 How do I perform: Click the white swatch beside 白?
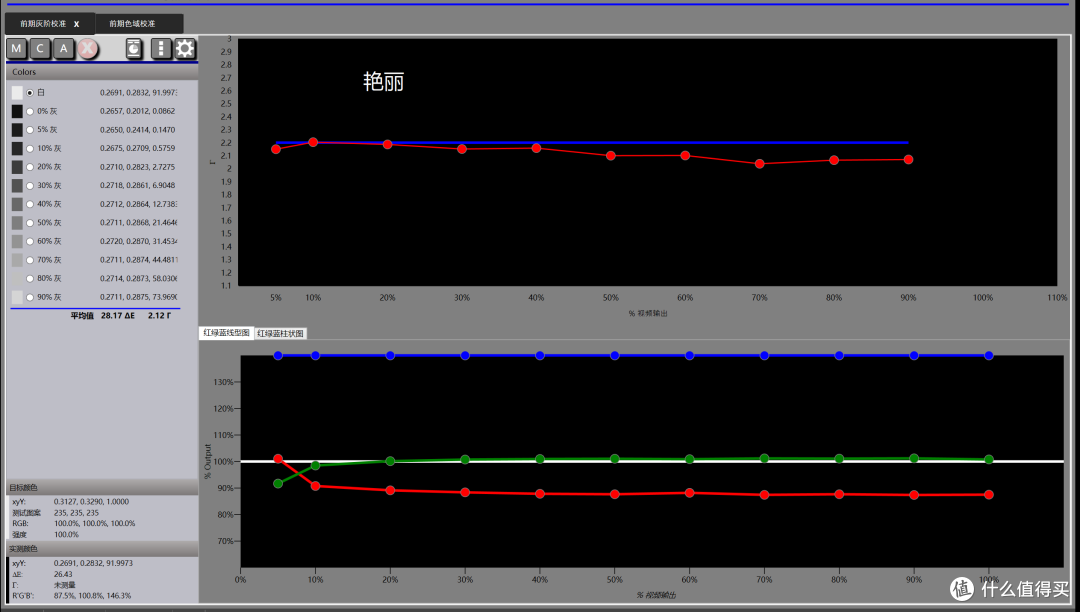tap(17, 92)
